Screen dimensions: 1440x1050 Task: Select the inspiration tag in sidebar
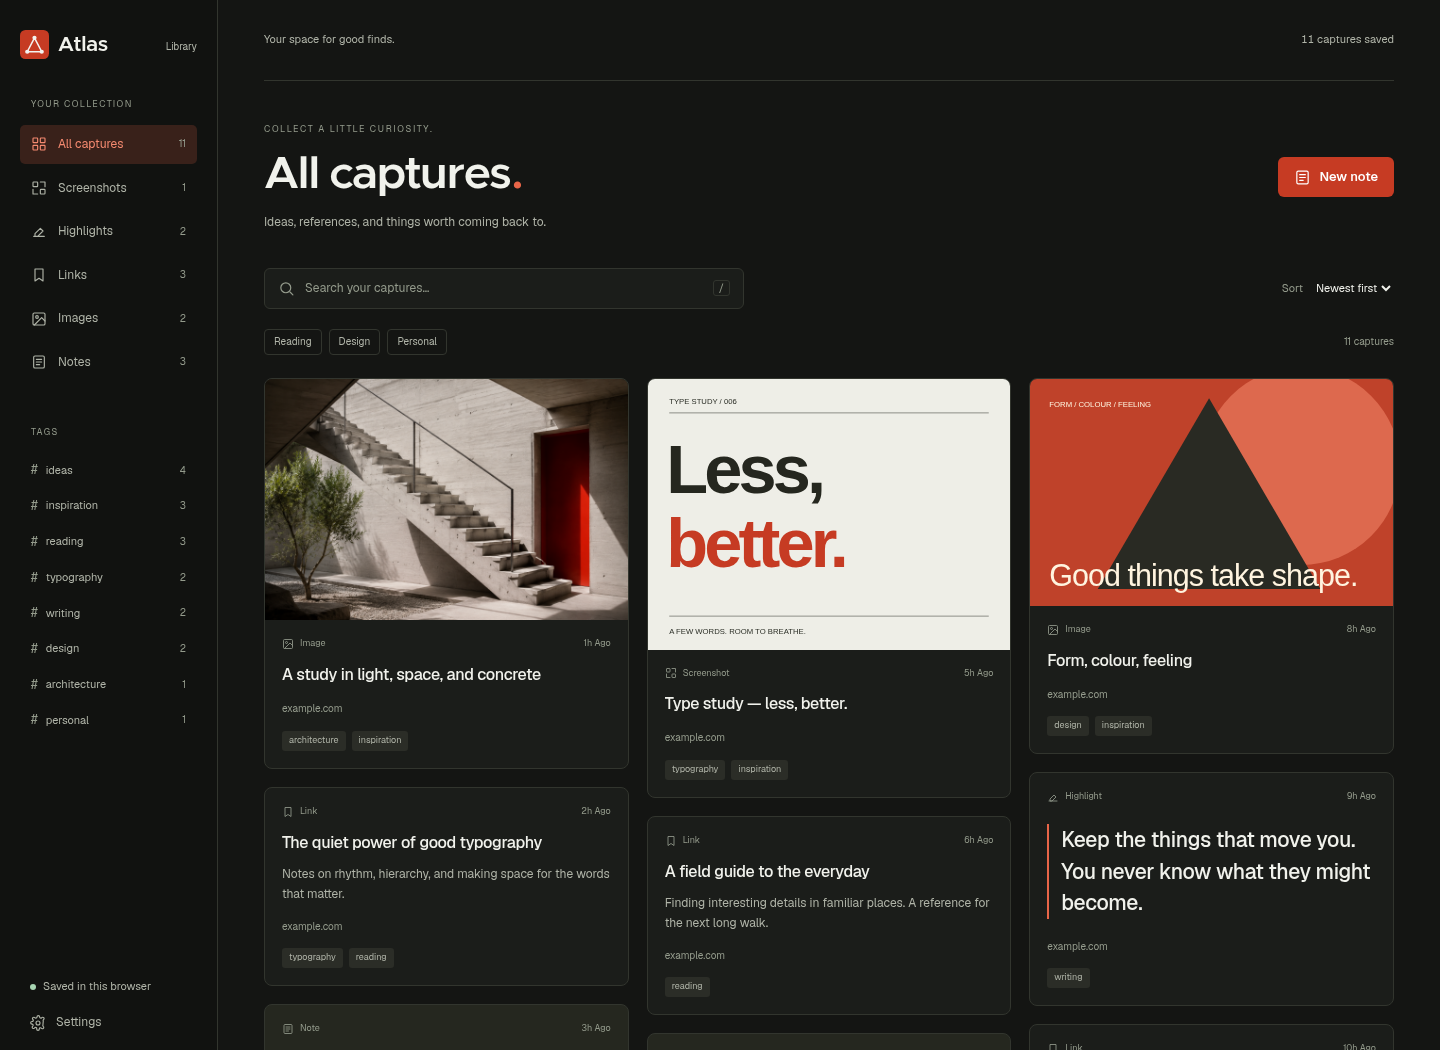coord(108,506)
